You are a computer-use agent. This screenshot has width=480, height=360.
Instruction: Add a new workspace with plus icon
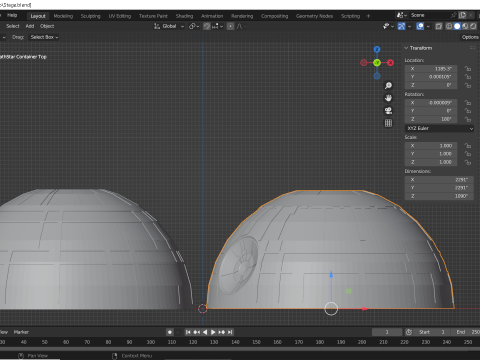click(x=368, y=16)
